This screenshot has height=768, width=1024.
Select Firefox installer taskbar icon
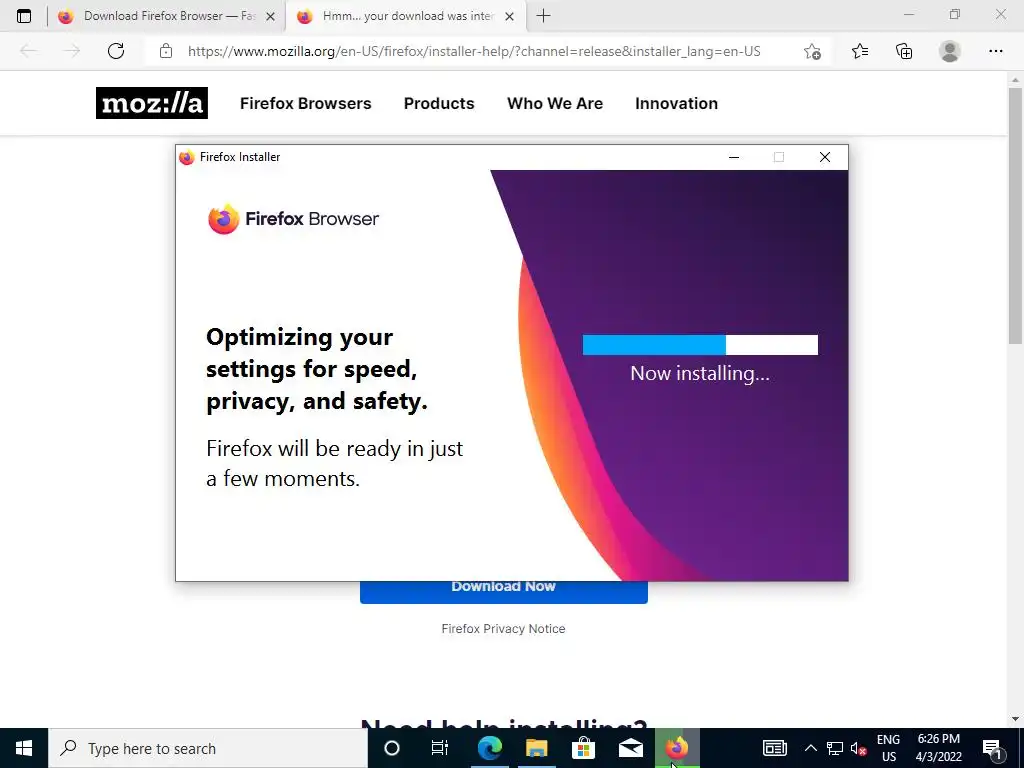click(x=677, y=748)
